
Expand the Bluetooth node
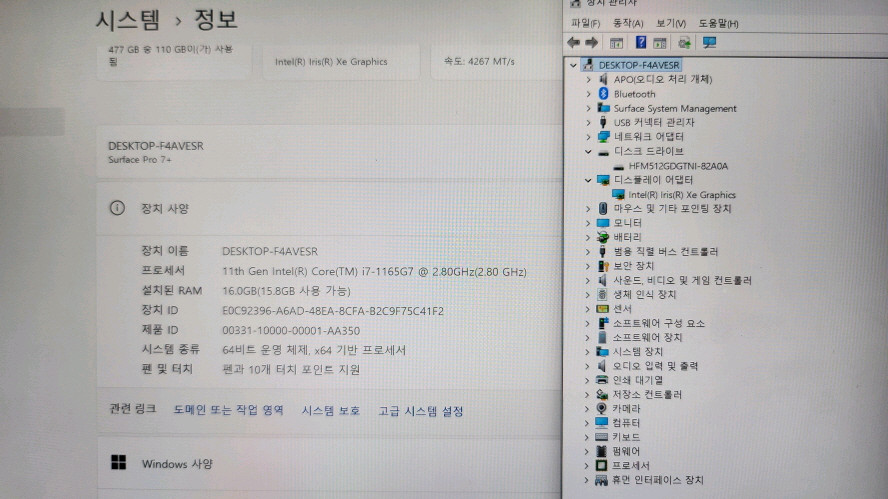[x=588, y=93]
